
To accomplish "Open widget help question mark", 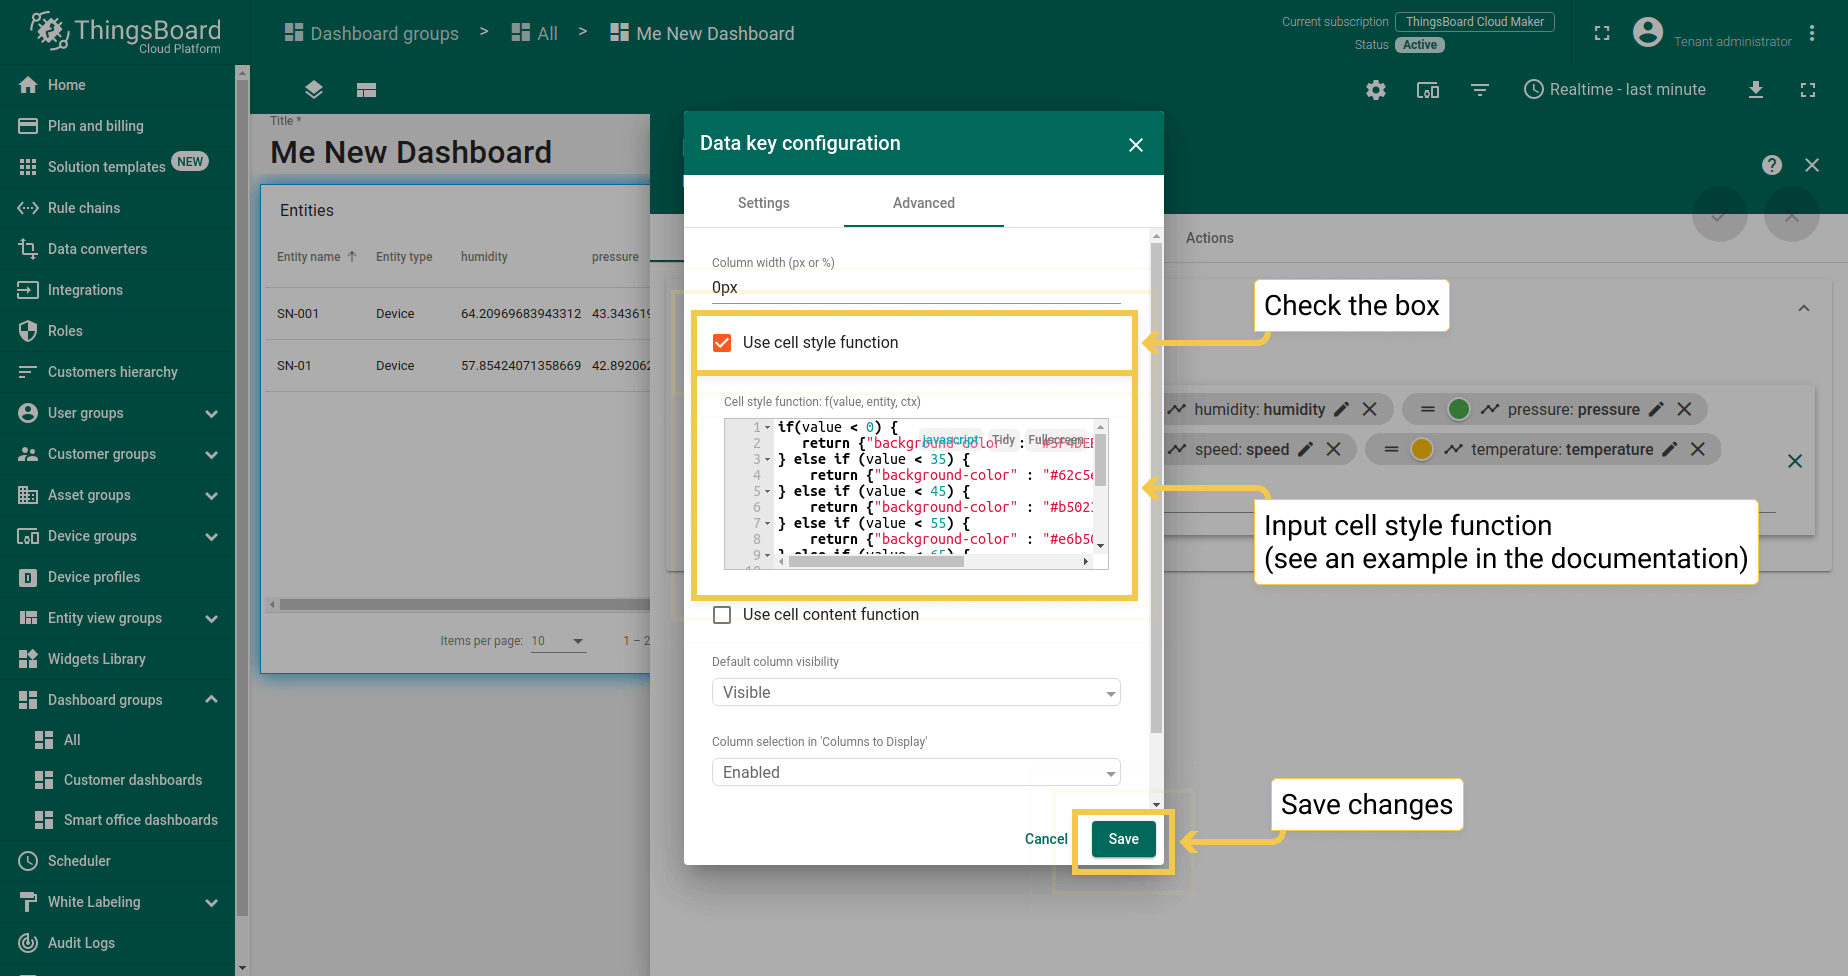I will coord(1772,165).
